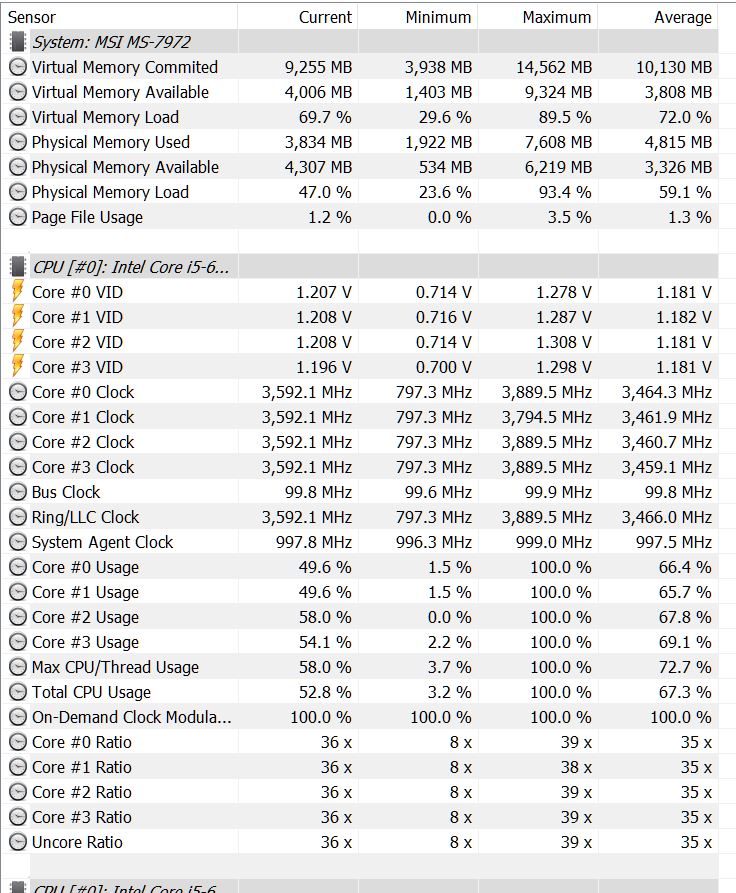Click the Minimum column header
Screen dimensions: 736x893
(x=438, y=17)
